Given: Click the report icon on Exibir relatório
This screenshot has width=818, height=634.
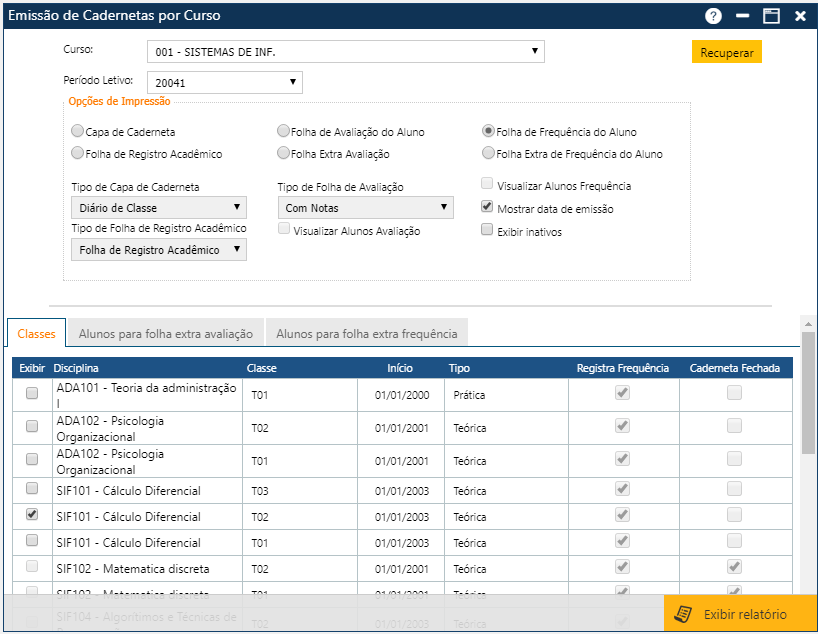Looking at the screenshot, I should (x=684, y=614).
